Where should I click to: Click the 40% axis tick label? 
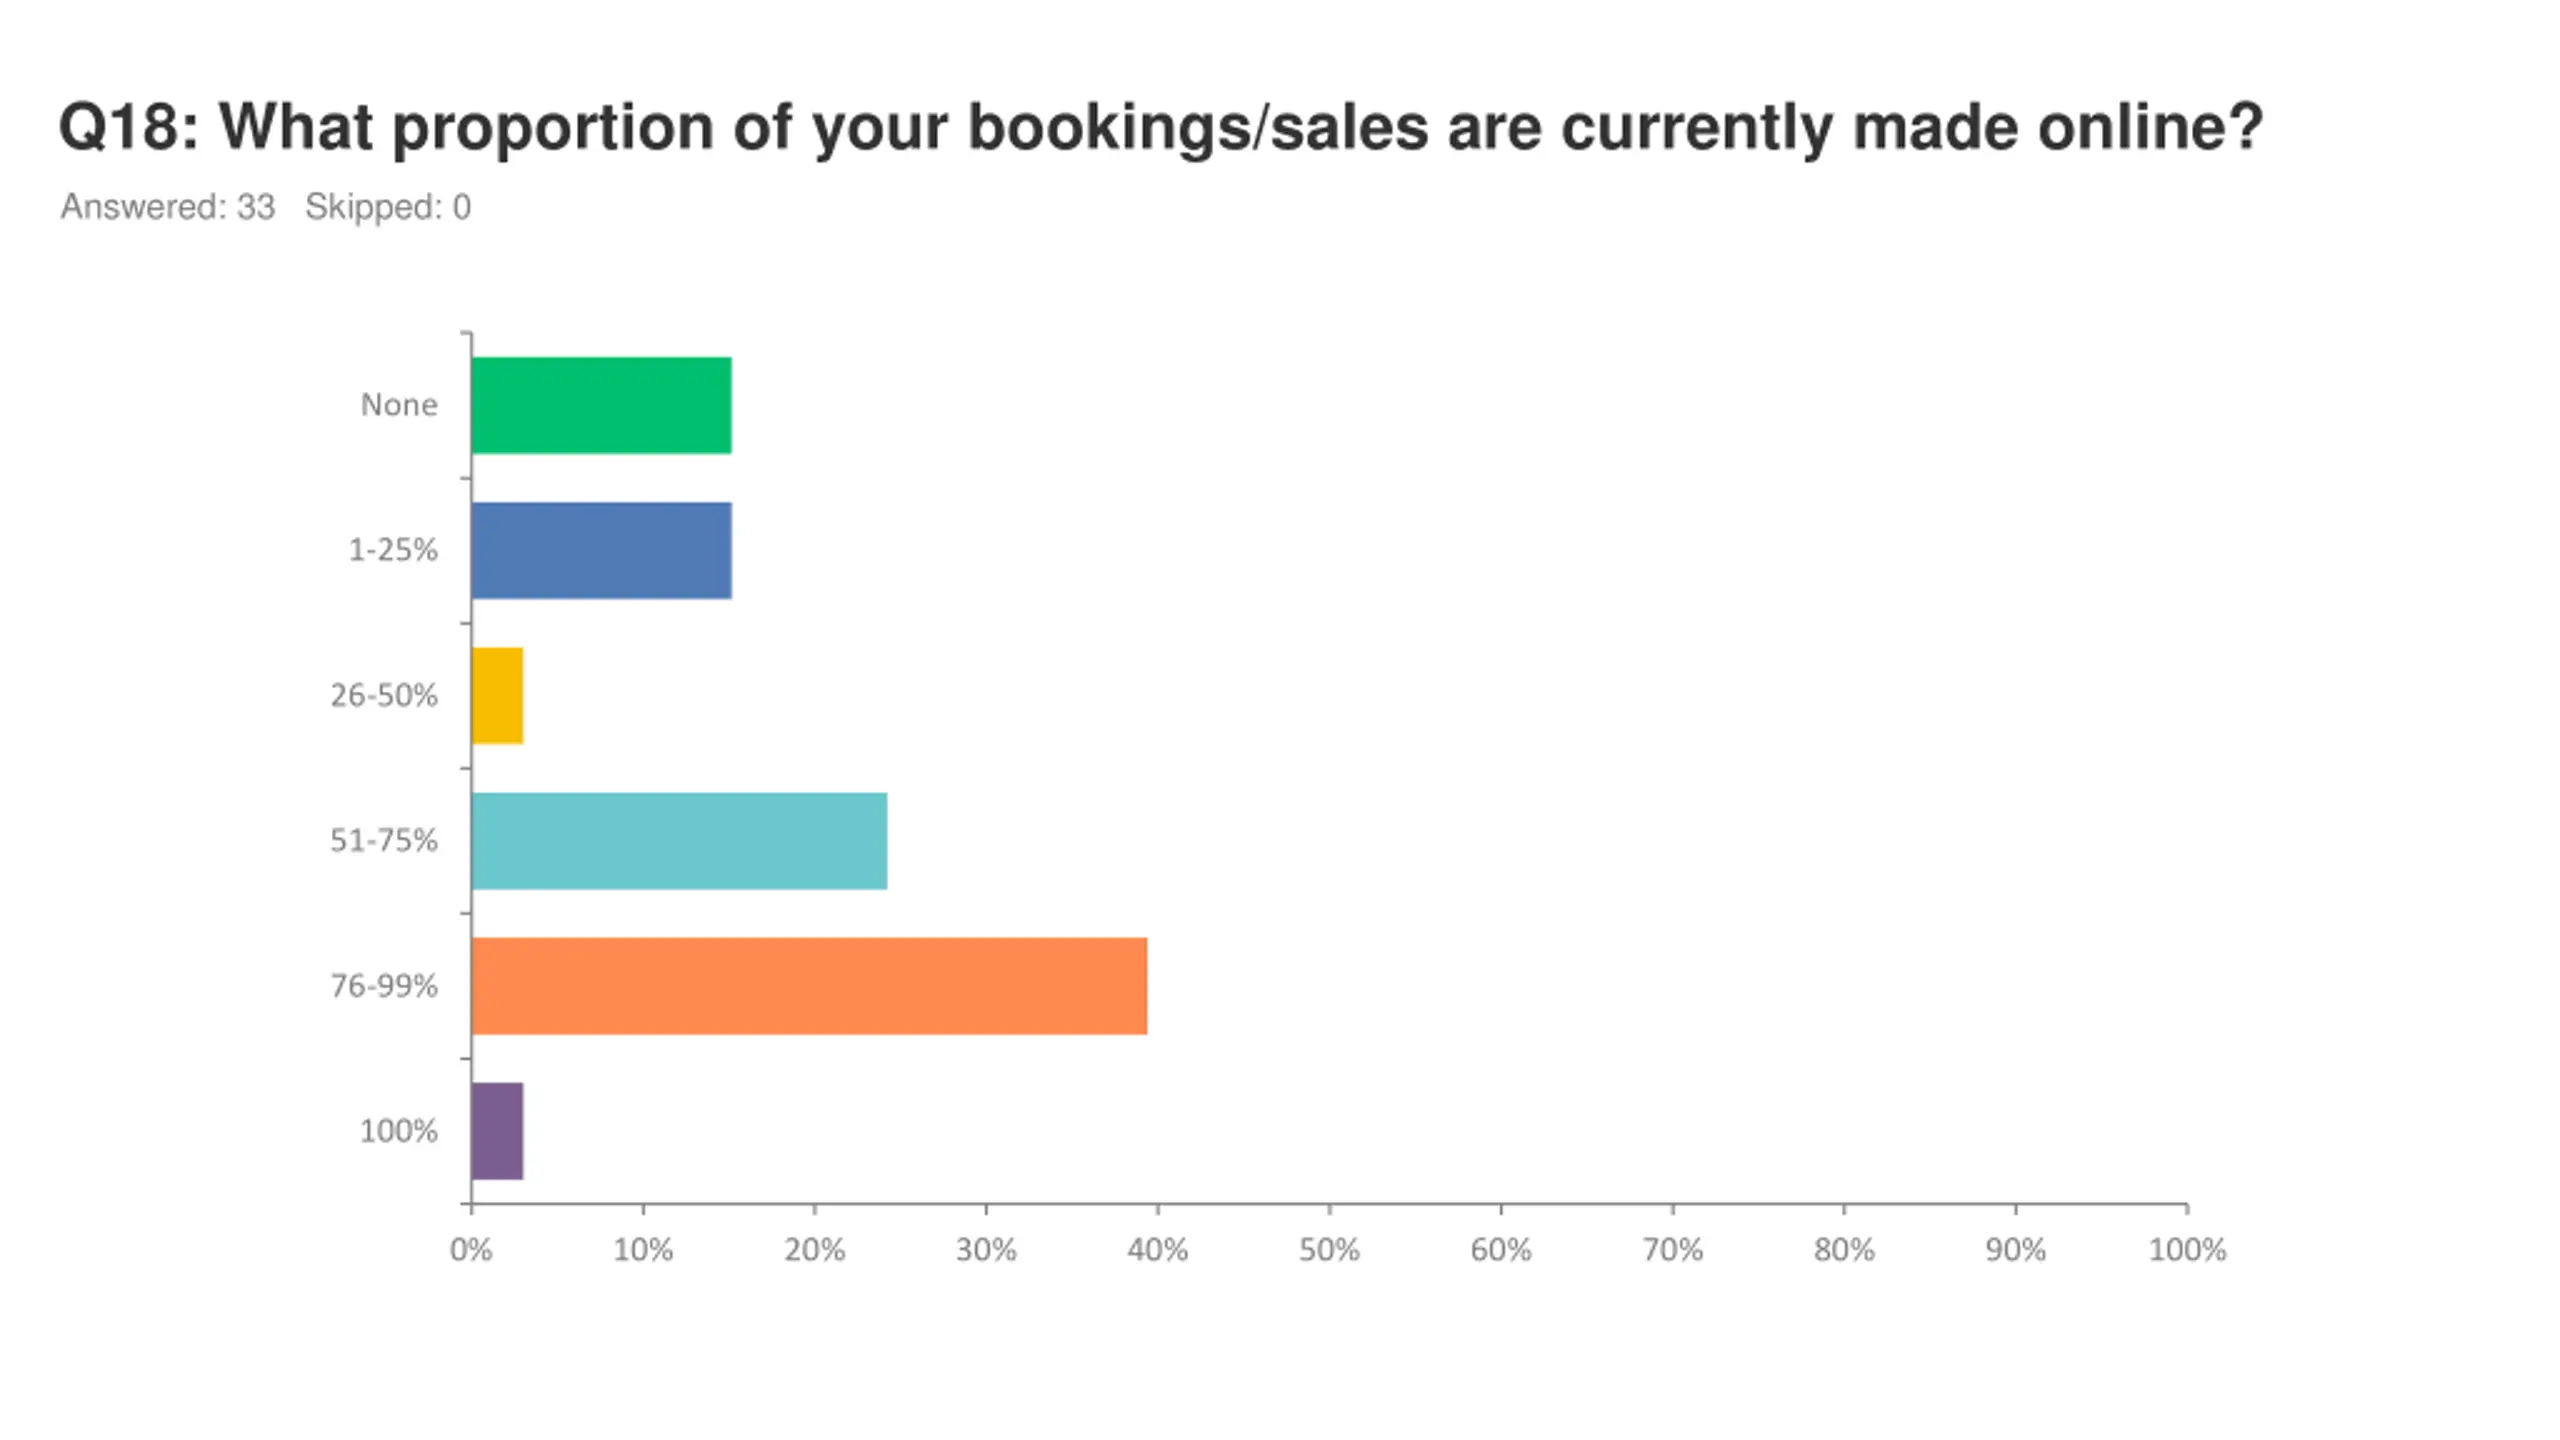point(1157,1250)
